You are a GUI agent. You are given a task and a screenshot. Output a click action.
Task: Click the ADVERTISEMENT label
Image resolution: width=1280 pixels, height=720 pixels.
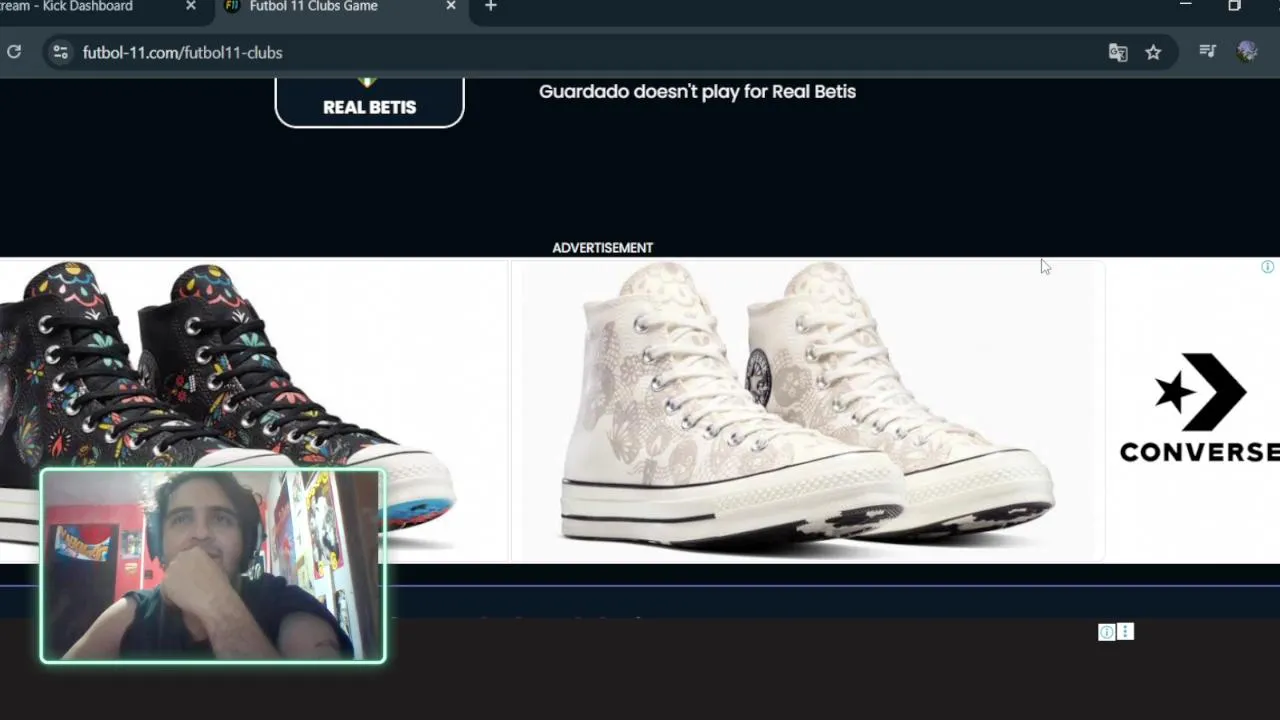[602, 248]
